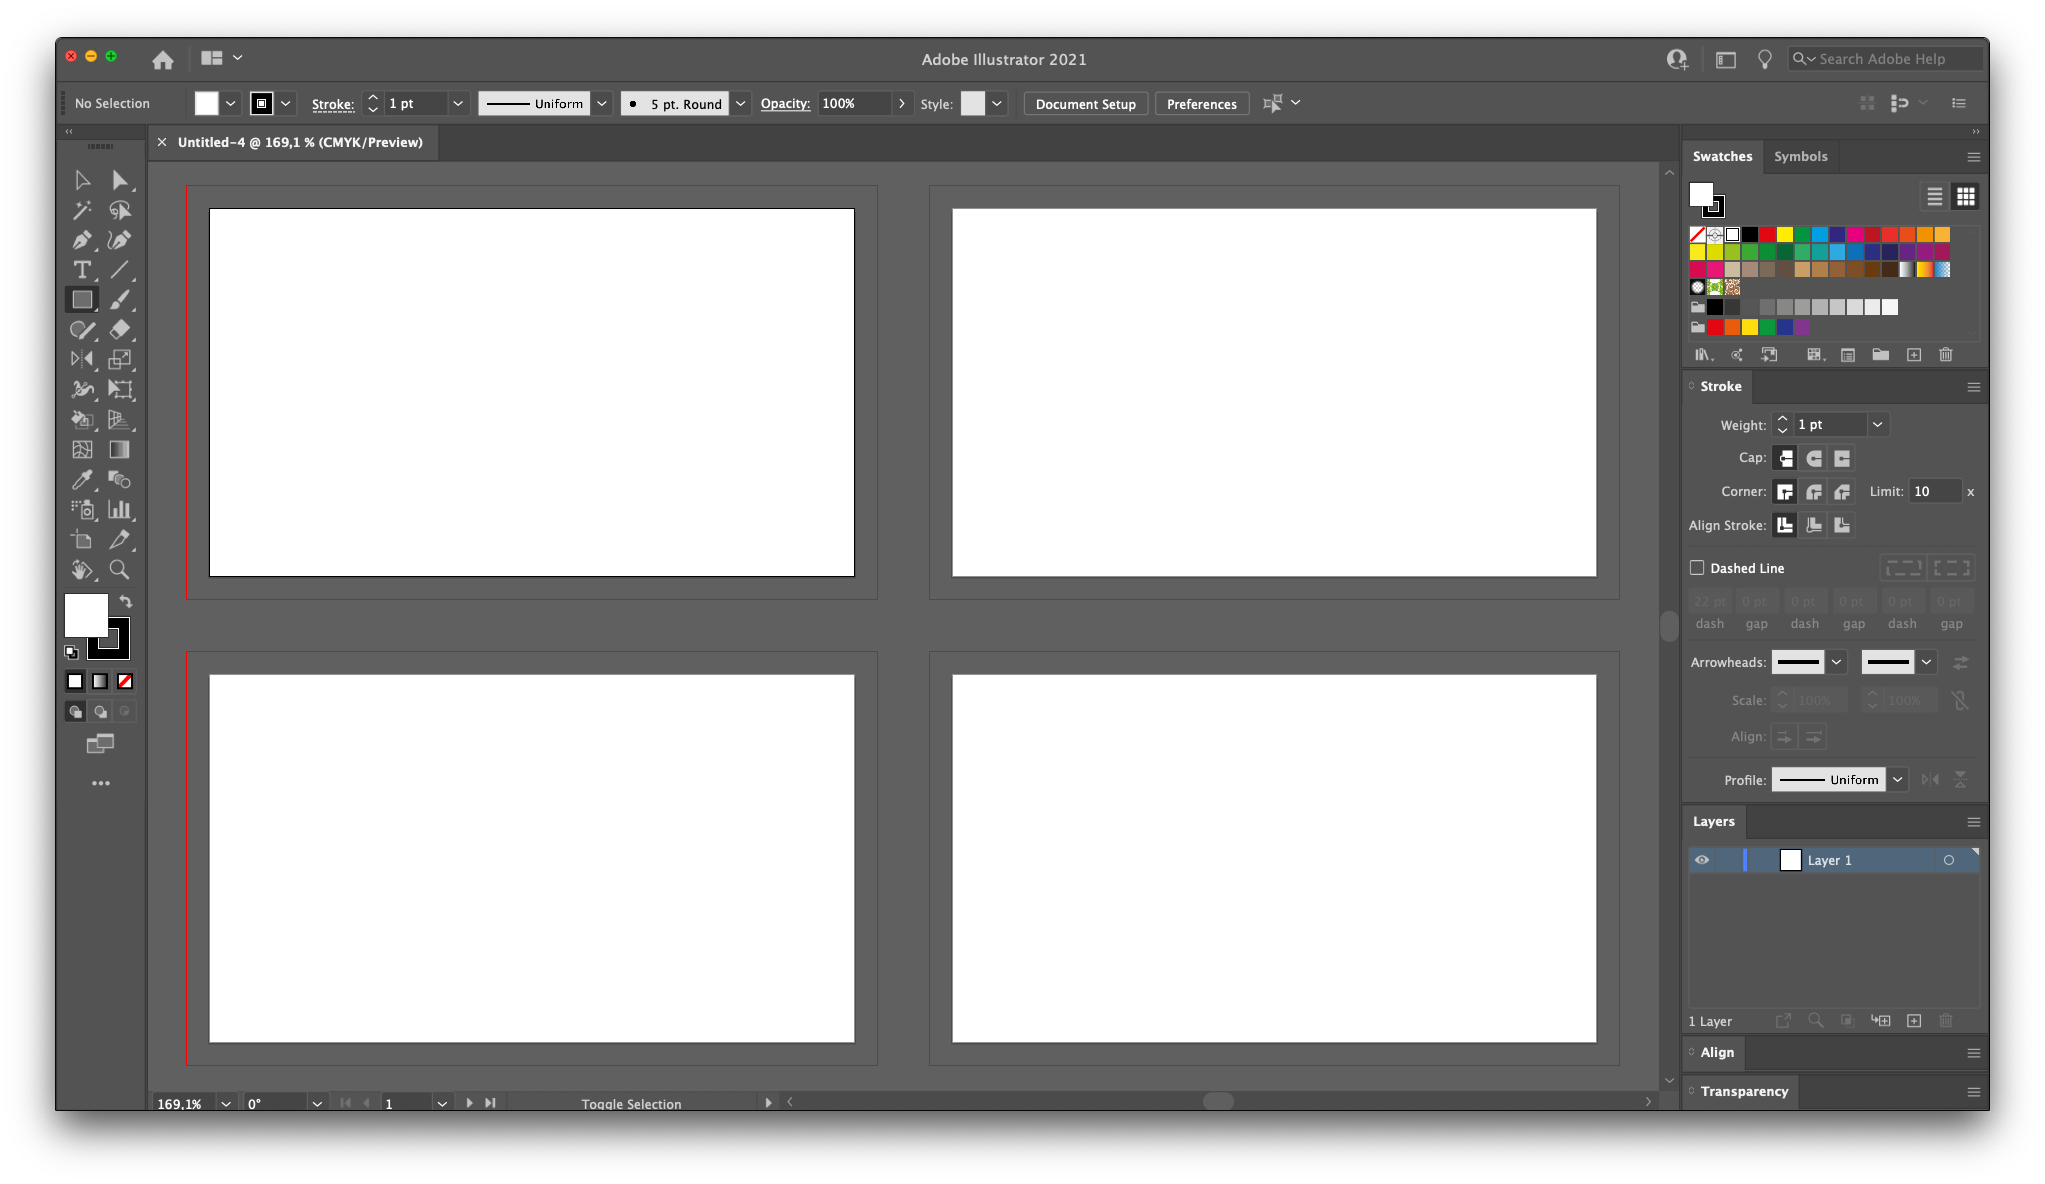Select the Pen tool
This screenshot has width=2045, height=1184.
click(x=82, y=240)
